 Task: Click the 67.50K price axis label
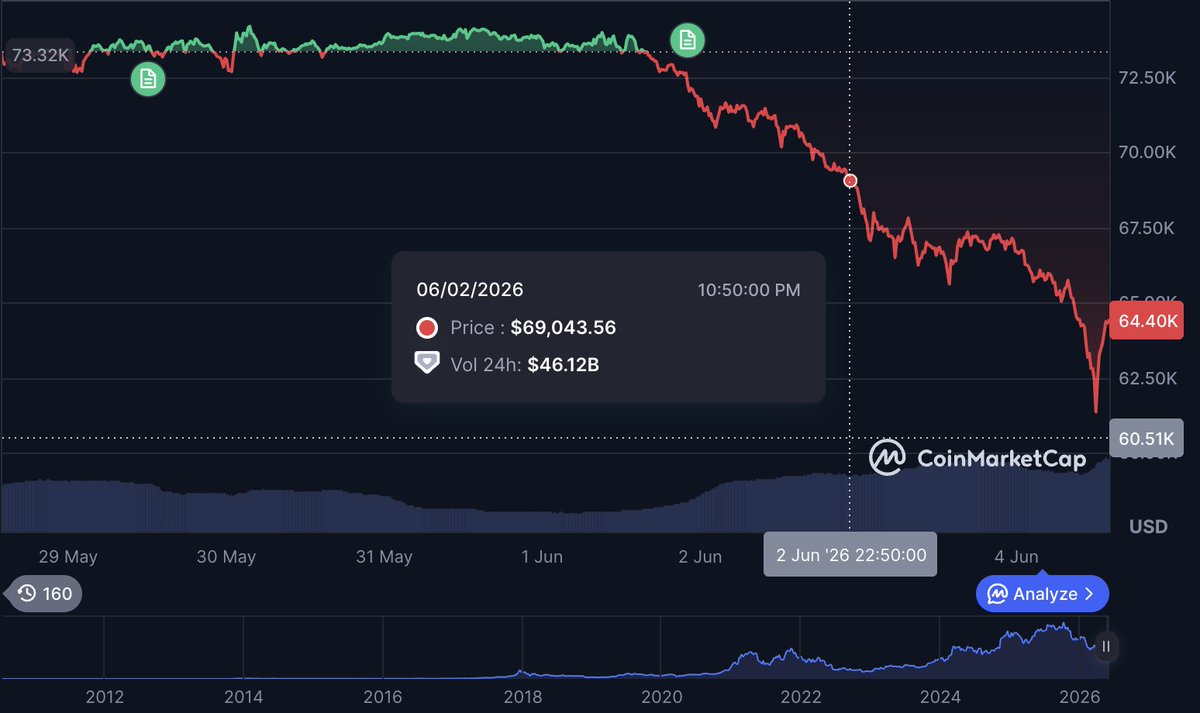[x=1147, y=228]
